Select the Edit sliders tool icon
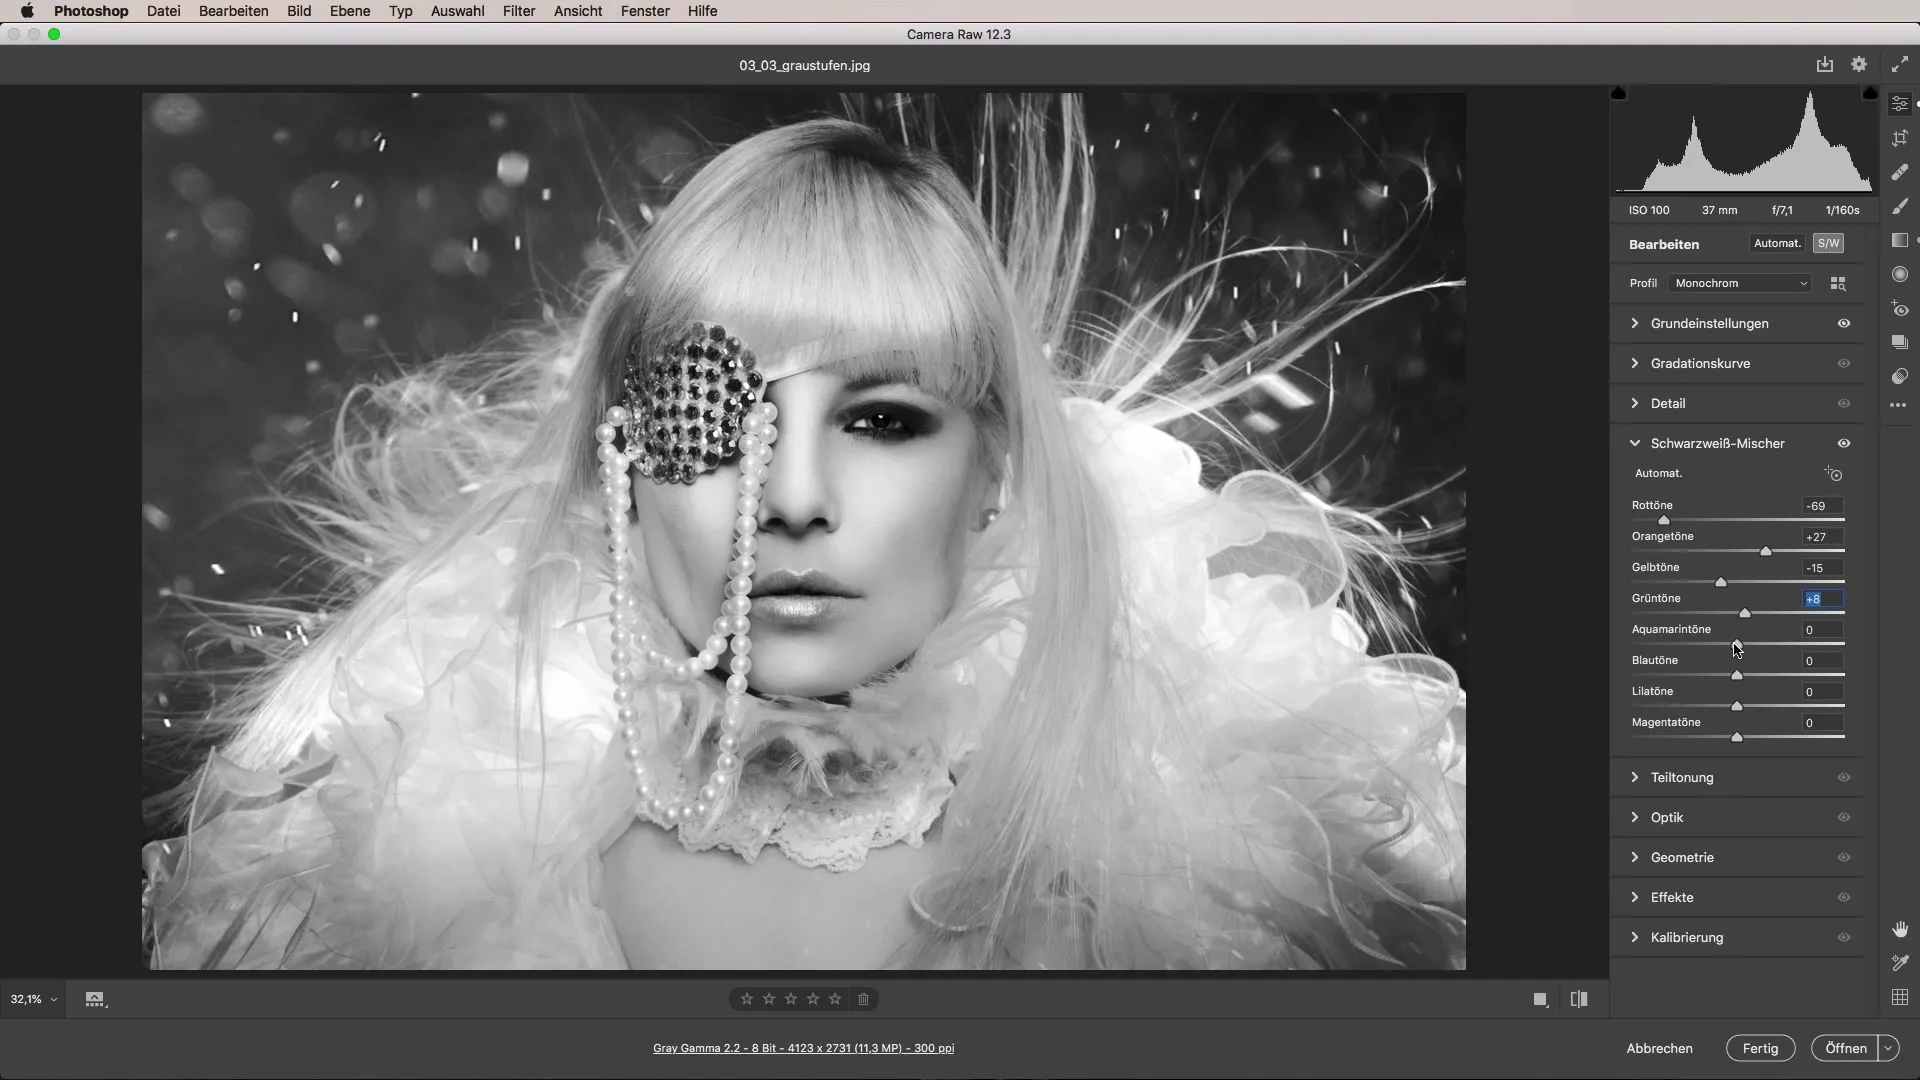 [x=1900, y=104]
